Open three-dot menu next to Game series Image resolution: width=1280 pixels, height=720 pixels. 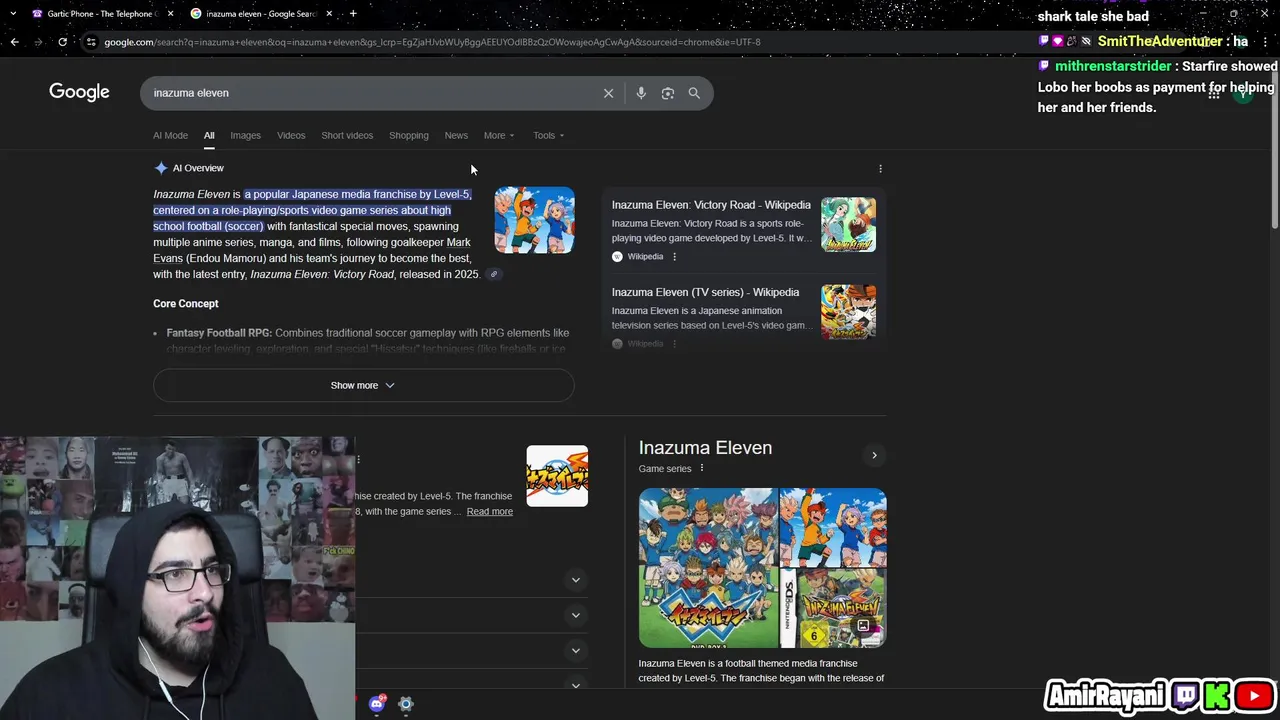pos(701,468)
